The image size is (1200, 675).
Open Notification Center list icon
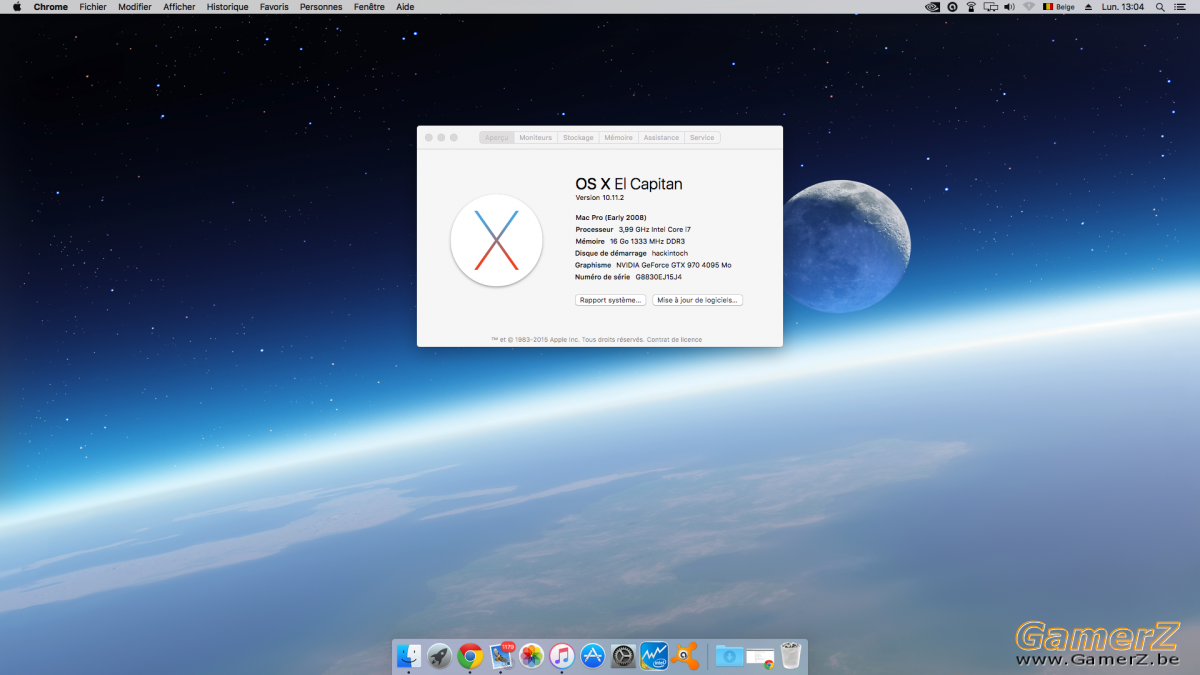[1180, 7]
